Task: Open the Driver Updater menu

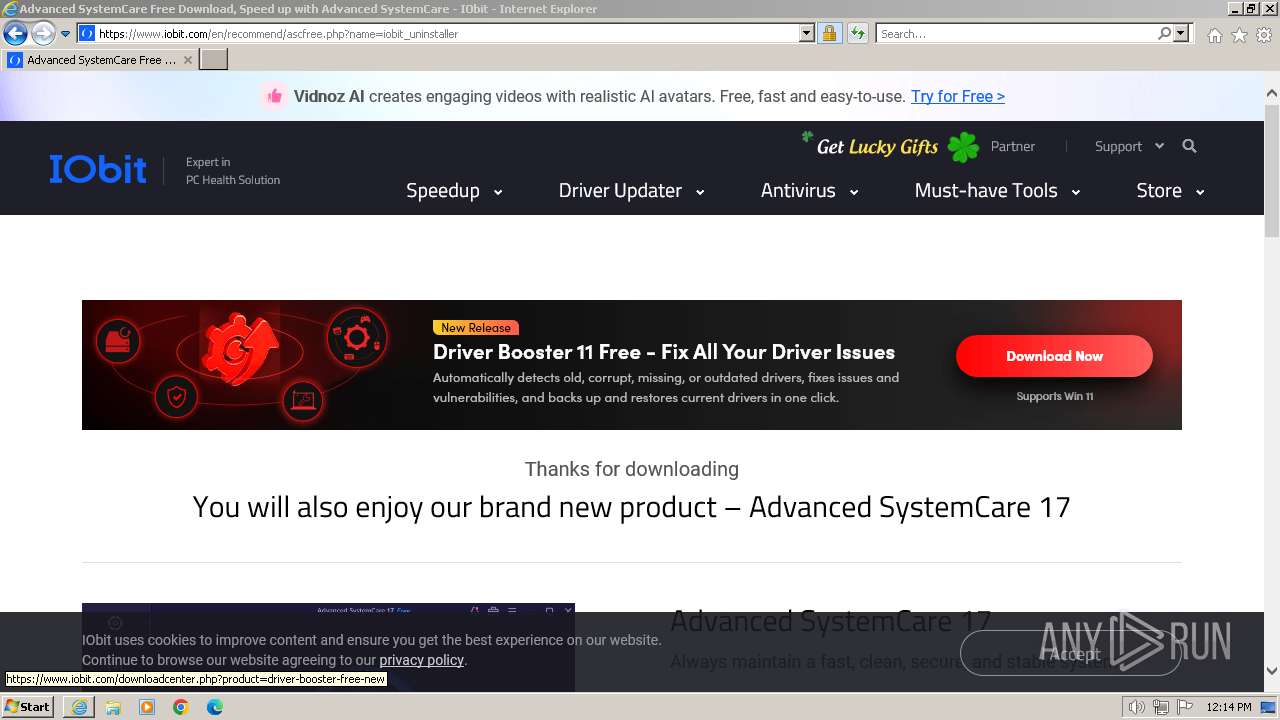Action: pyautogui.click(x=631, y=191)
